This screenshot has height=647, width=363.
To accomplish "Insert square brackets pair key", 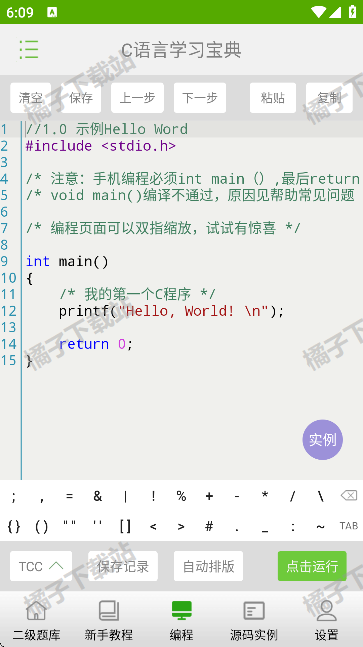I will click(125, 526).
